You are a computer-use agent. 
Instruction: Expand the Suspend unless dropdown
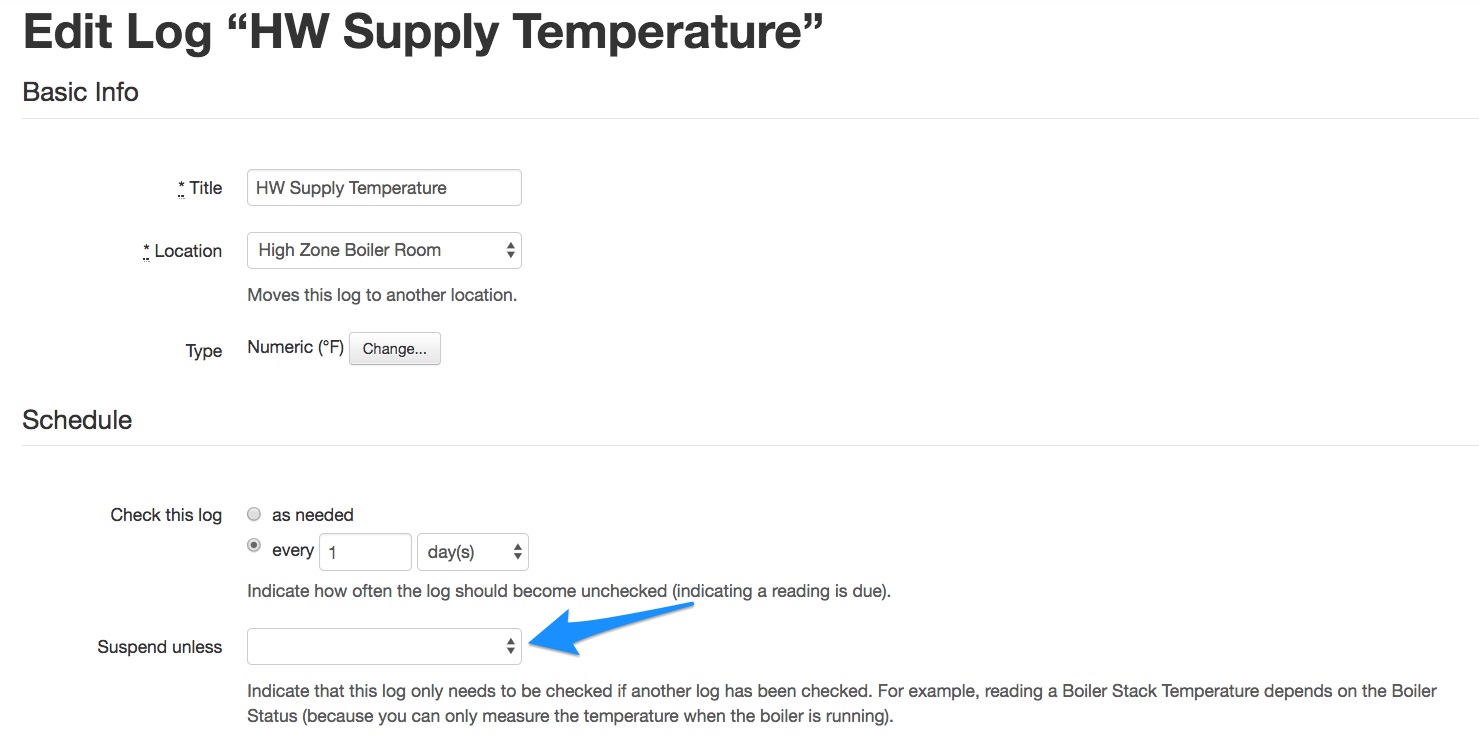tap(383, 646)
